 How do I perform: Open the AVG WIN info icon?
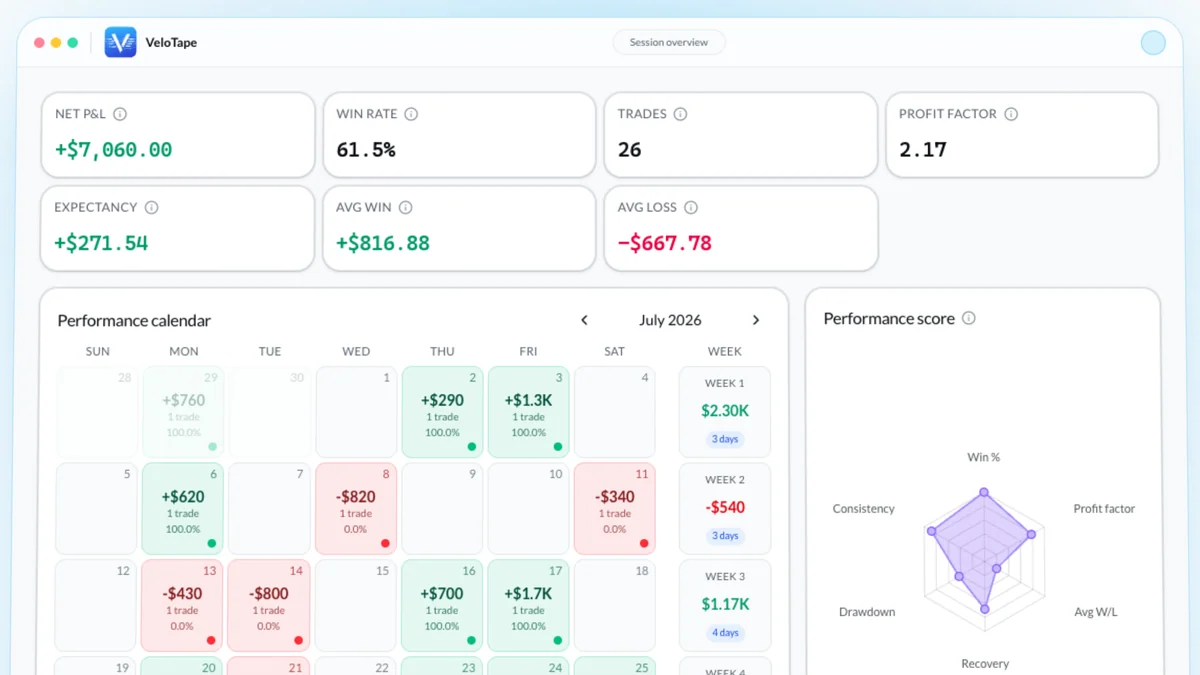tap(405, 208)
